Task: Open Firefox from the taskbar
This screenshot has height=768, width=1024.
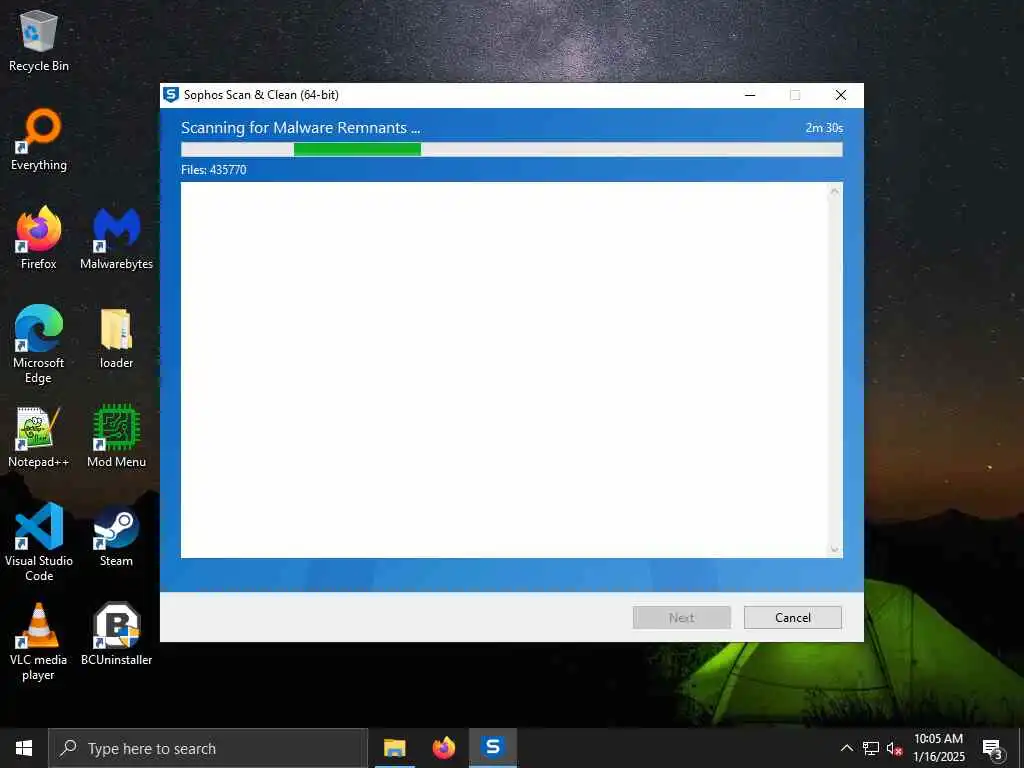Action: [x=444, y=748]
